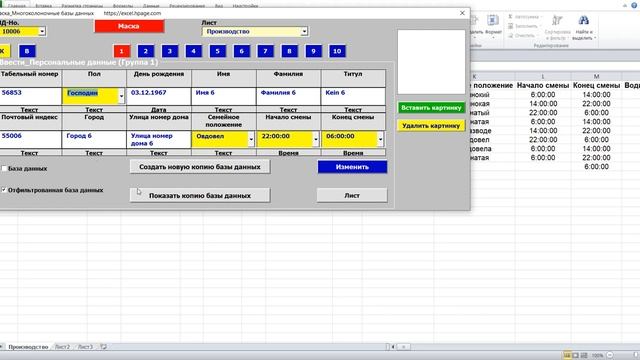Click green Вставить картинку button
The height and width of the screenshot is (360, 640).
click(x=431, y=108)
